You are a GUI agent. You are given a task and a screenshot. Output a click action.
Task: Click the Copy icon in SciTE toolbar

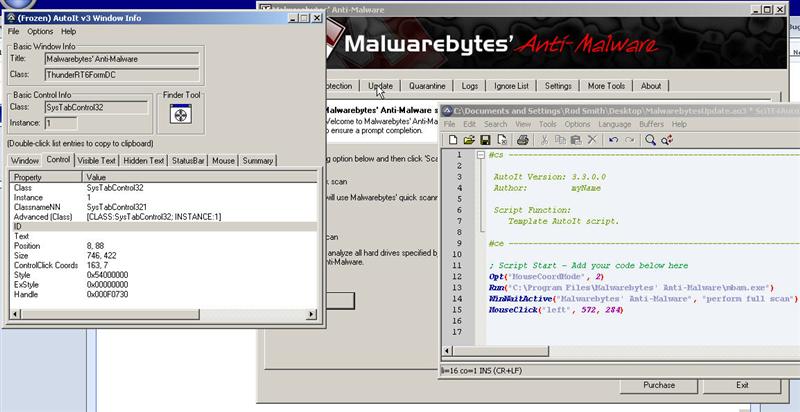(560, 140)
